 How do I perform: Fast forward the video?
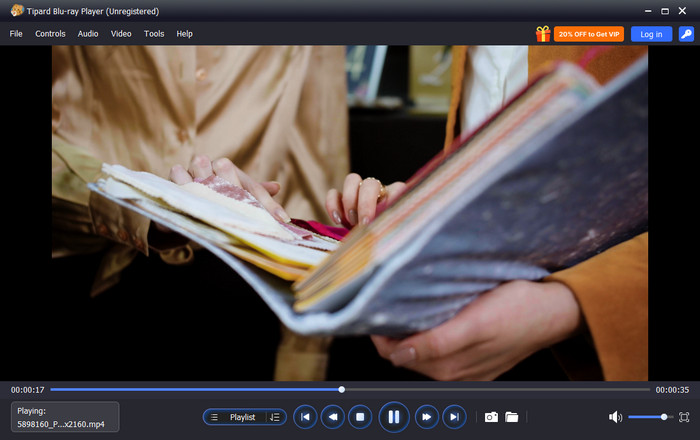(426, 417)
